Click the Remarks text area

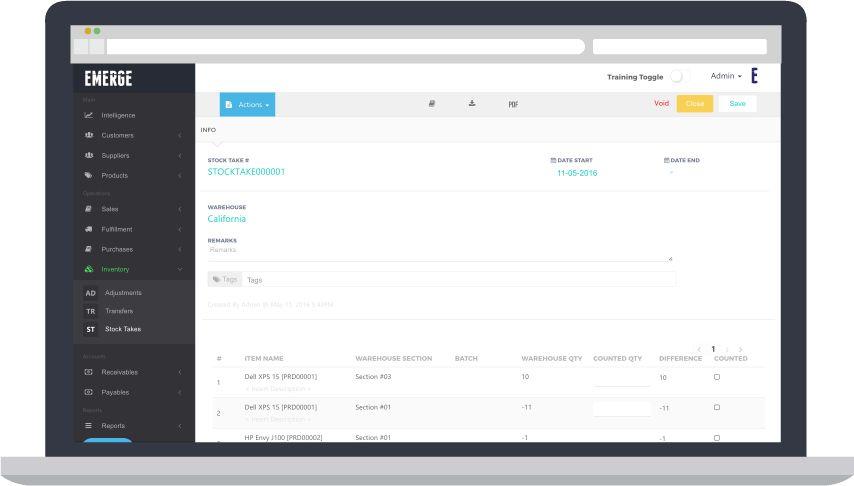(440, 253)
